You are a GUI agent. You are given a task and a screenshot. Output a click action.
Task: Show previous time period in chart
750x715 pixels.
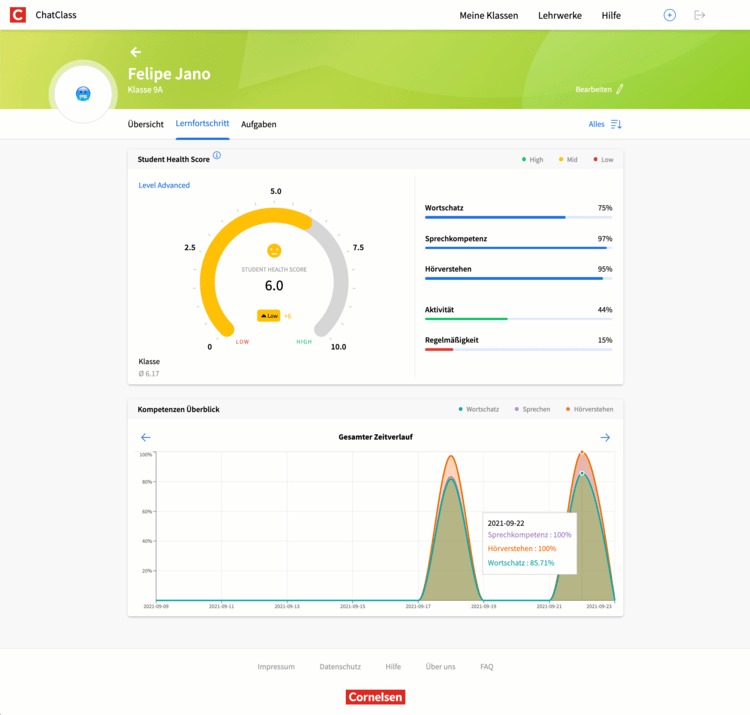[x=146, y=438]
